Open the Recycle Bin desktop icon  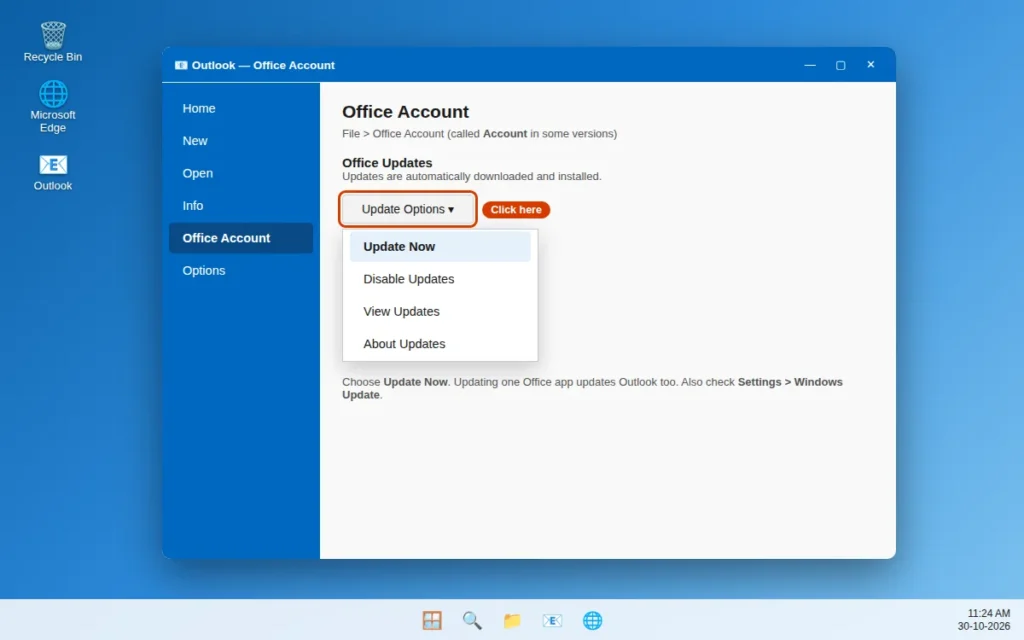click(53, 42)
